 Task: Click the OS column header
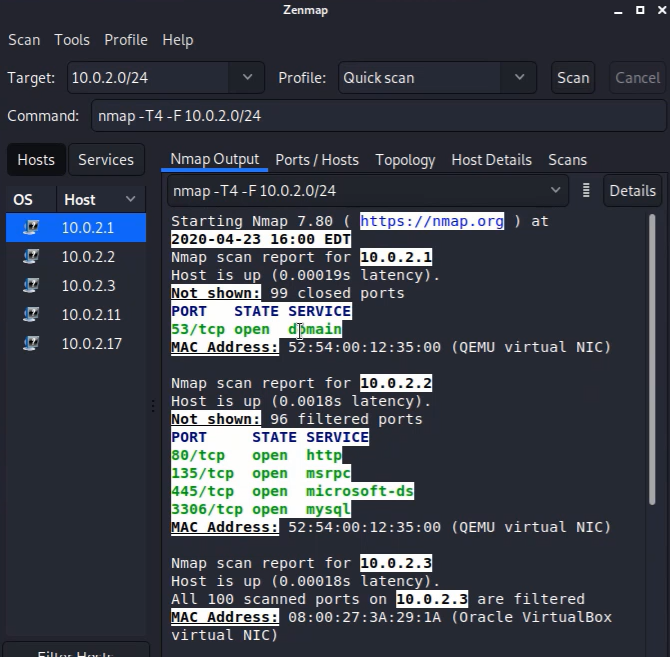(x=31, y=199)
